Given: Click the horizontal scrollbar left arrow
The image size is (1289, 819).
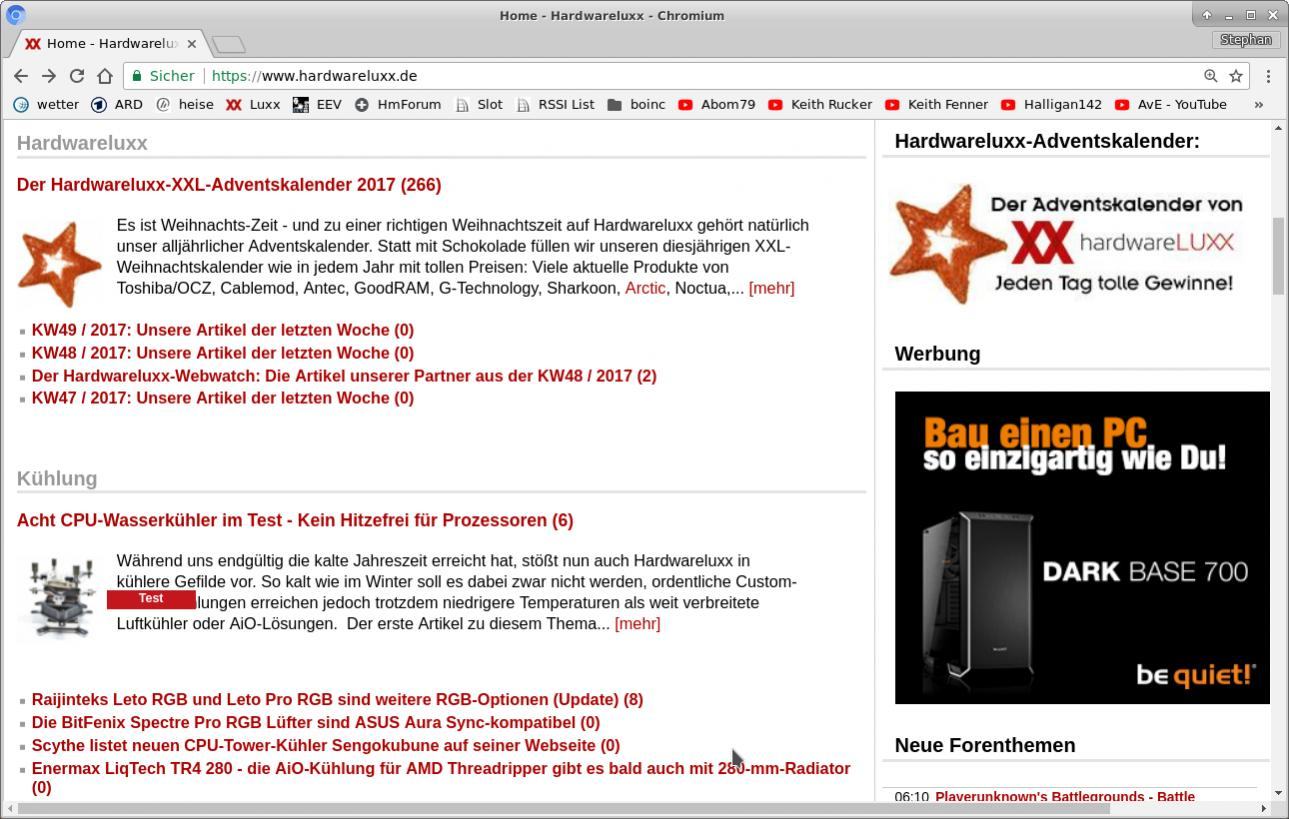Looking at the screenshot, I should pyautogui.click(x=9, y=808).
